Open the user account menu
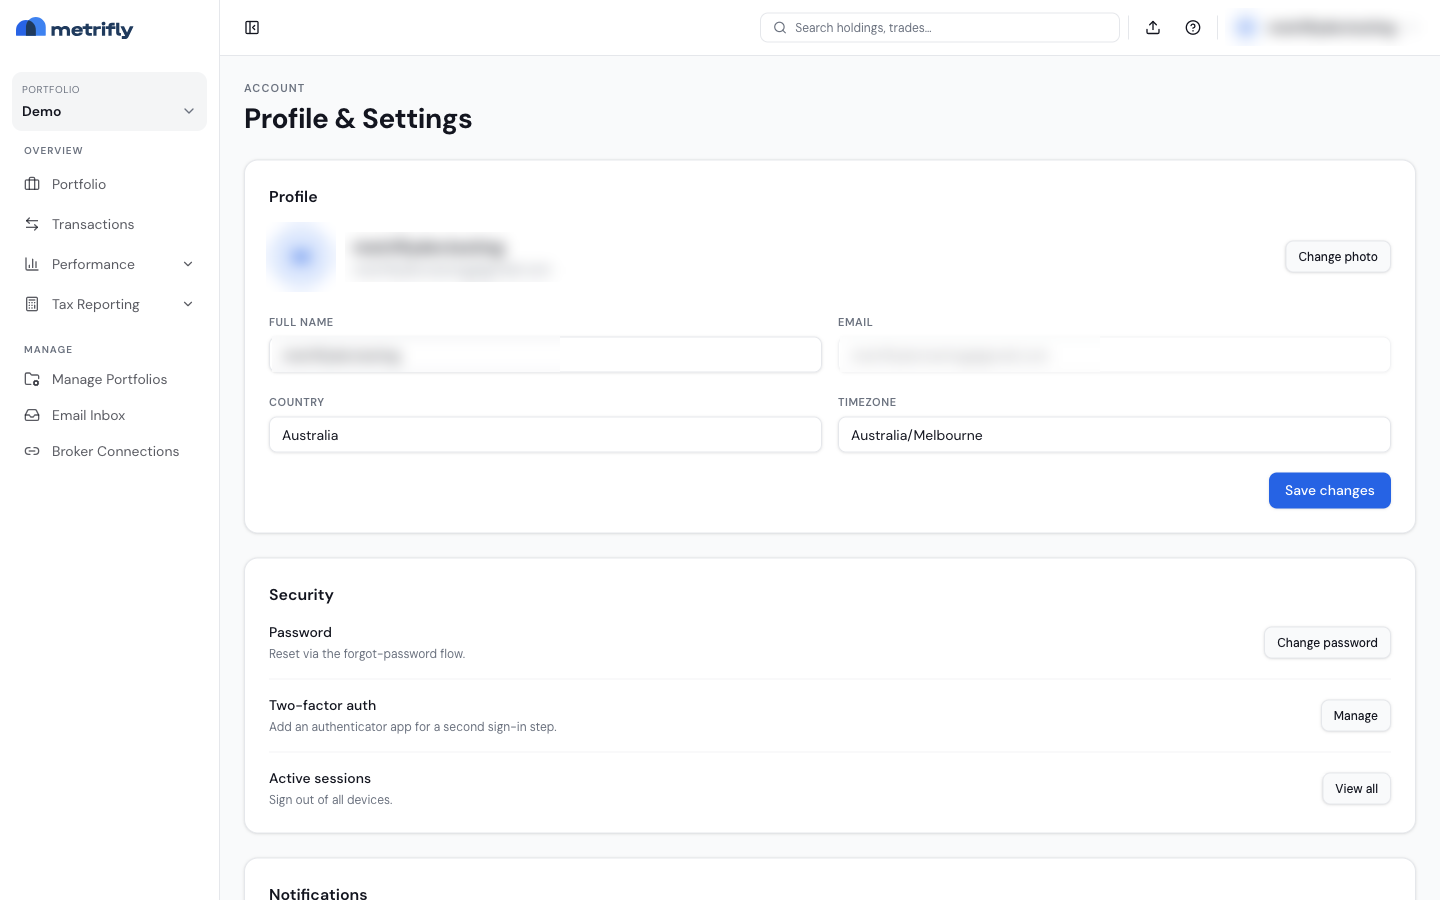Screen dimensions: 1440x900 (1326, 28)
